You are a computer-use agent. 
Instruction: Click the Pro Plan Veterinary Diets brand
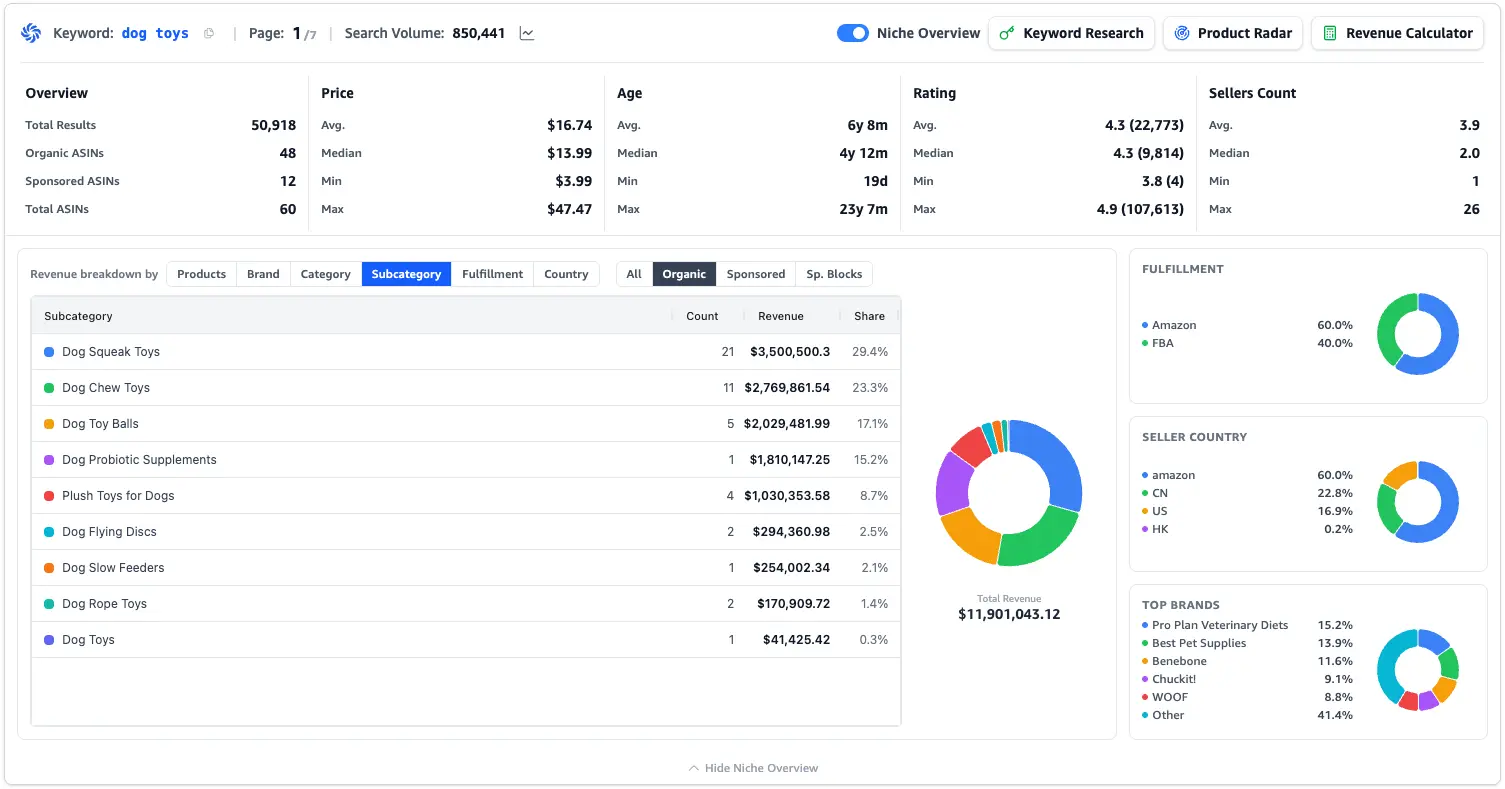tap(1220, 625)
